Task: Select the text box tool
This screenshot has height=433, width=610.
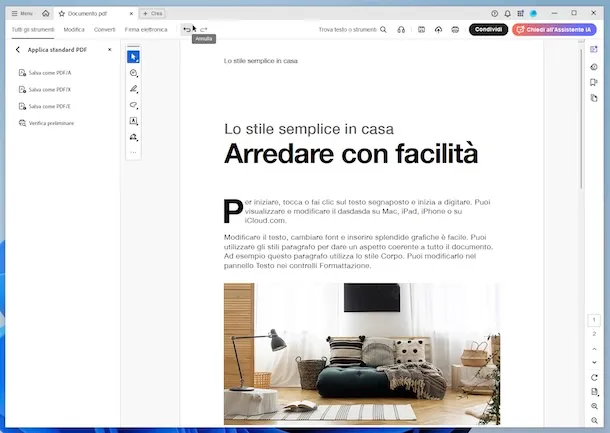Action: tap(133, 121)
